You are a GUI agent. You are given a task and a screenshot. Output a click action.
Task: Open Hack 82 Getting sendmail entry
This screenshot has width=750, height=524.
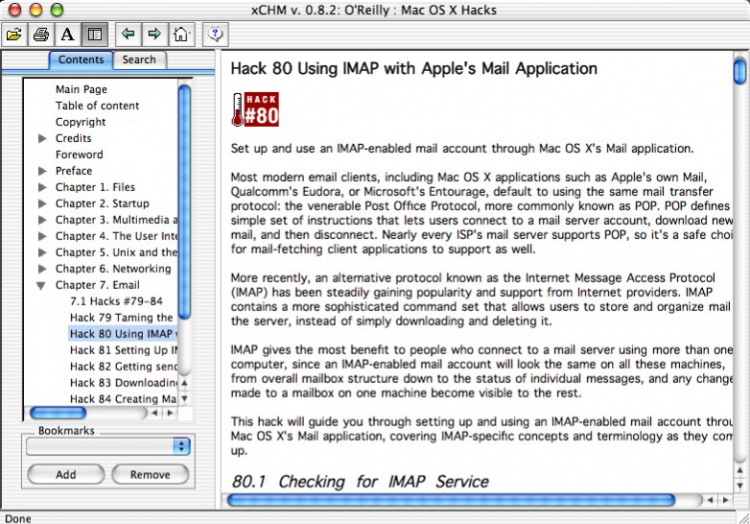pyautogui.click(x=123, y=366)
